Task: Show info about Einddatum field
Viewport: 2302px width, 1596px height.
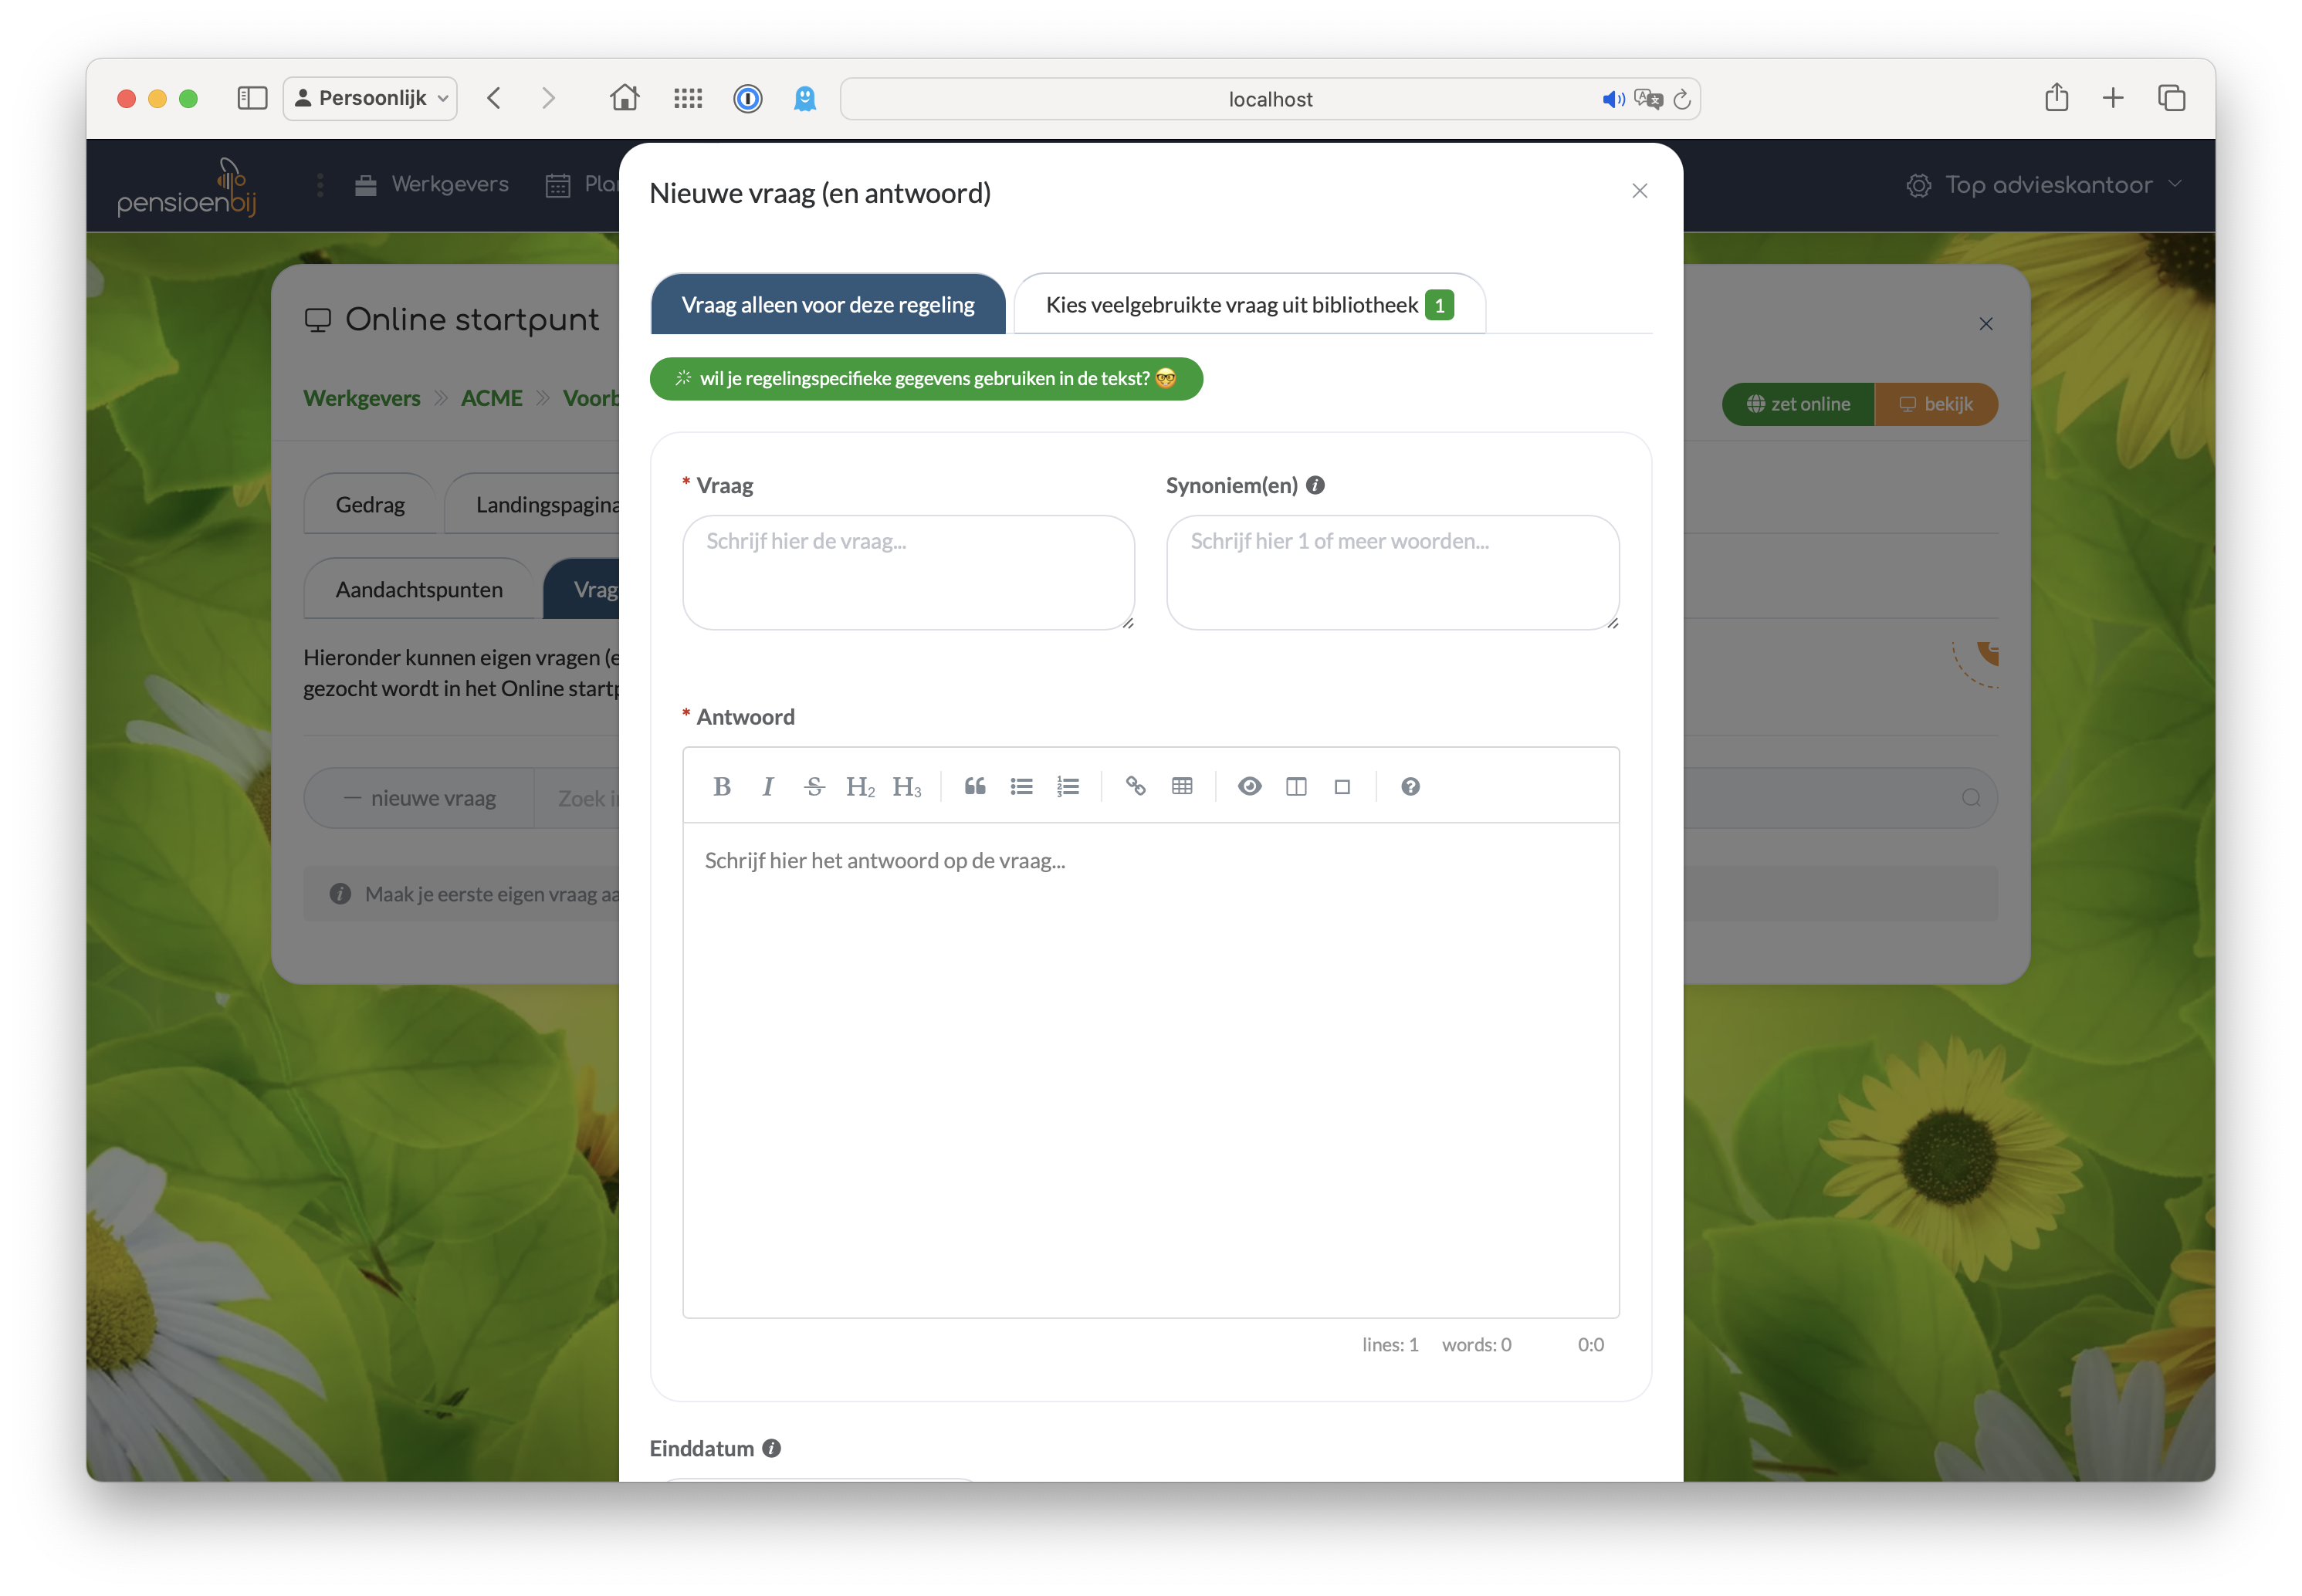Action: click(771, 1448)
